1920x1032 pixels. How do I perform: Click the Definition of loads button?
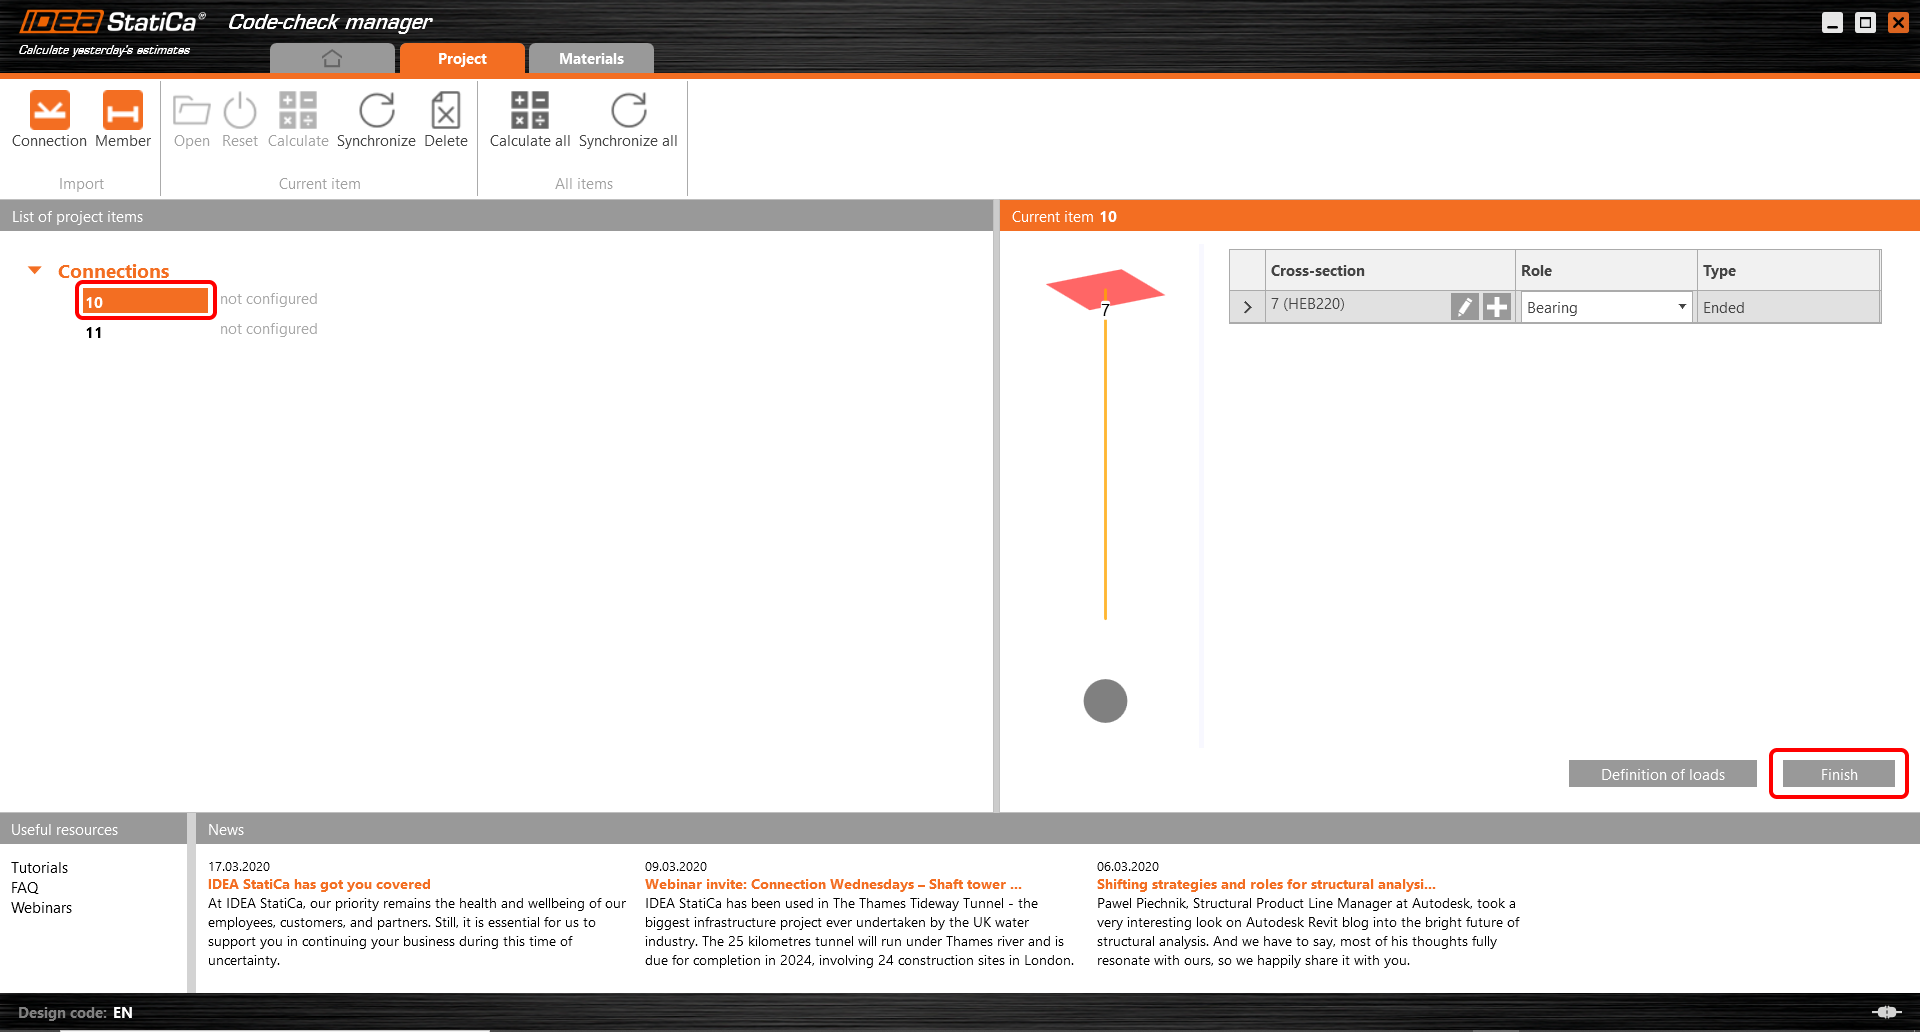tap(1662, 774)
